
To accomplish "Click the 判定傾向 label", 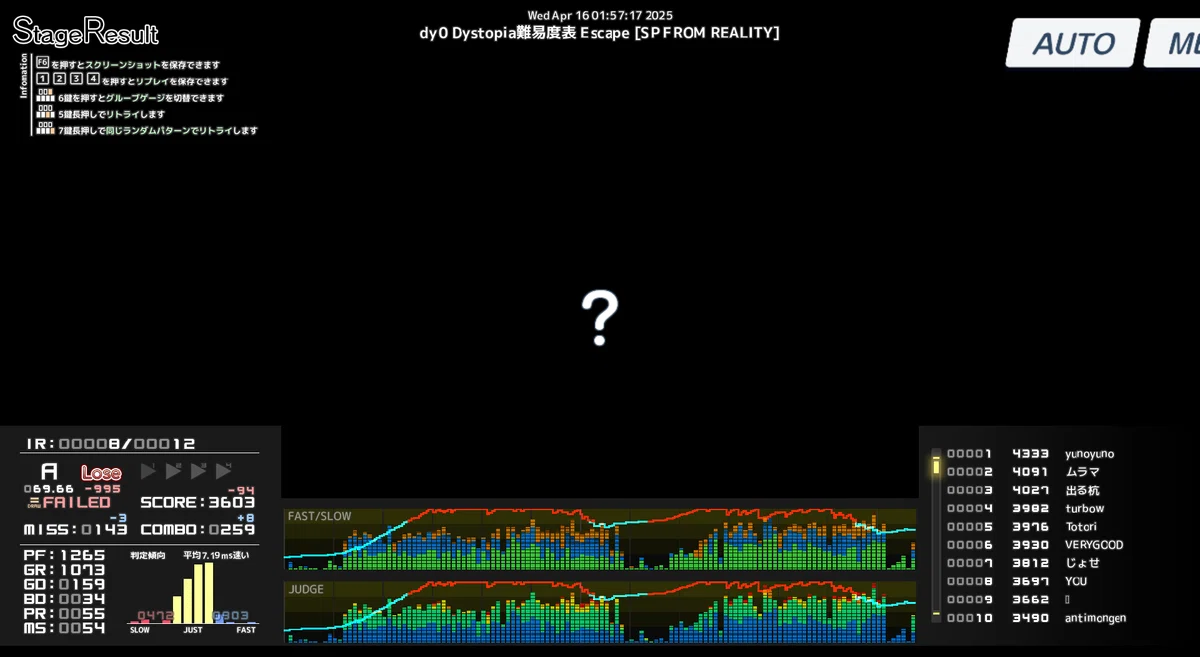I will click(x=146, y=554).
